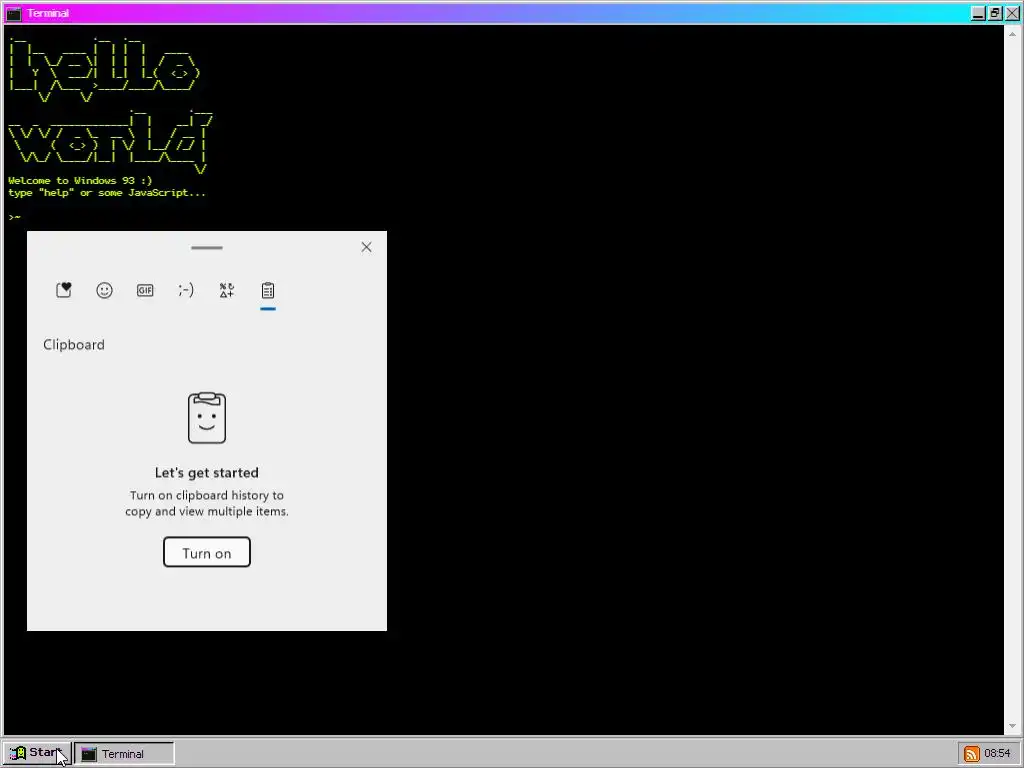Click the terminal scrollbar down arrow
This screenshot has height=768, width=1024.
pyautogui.click(x=1013, y=727)
